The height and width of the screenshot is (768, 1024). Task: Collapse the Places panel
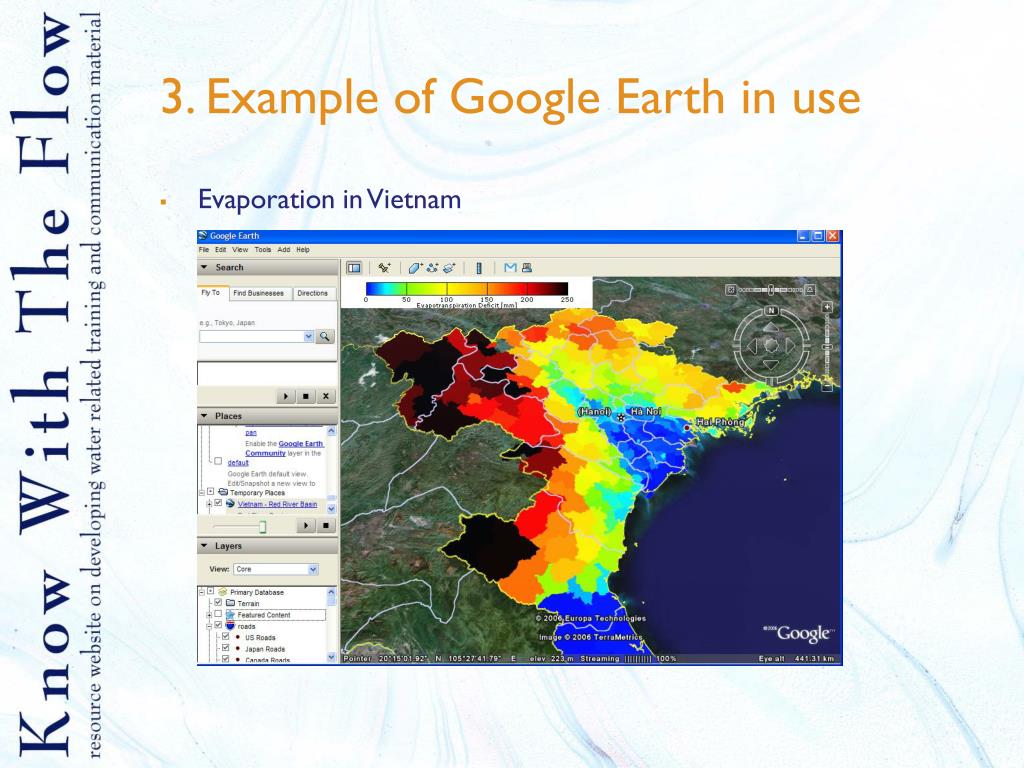click(204, 416)
